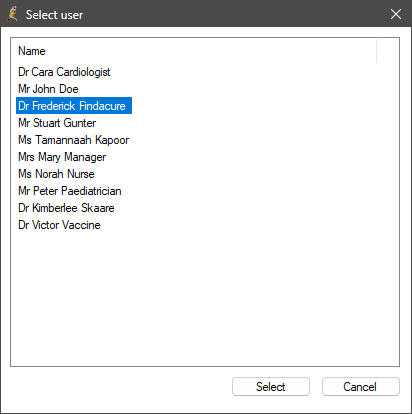Viewport: 412px width, 414px height.
Task: Select Mr Peter Paediatrician entry
Action: tap(70, 191)
